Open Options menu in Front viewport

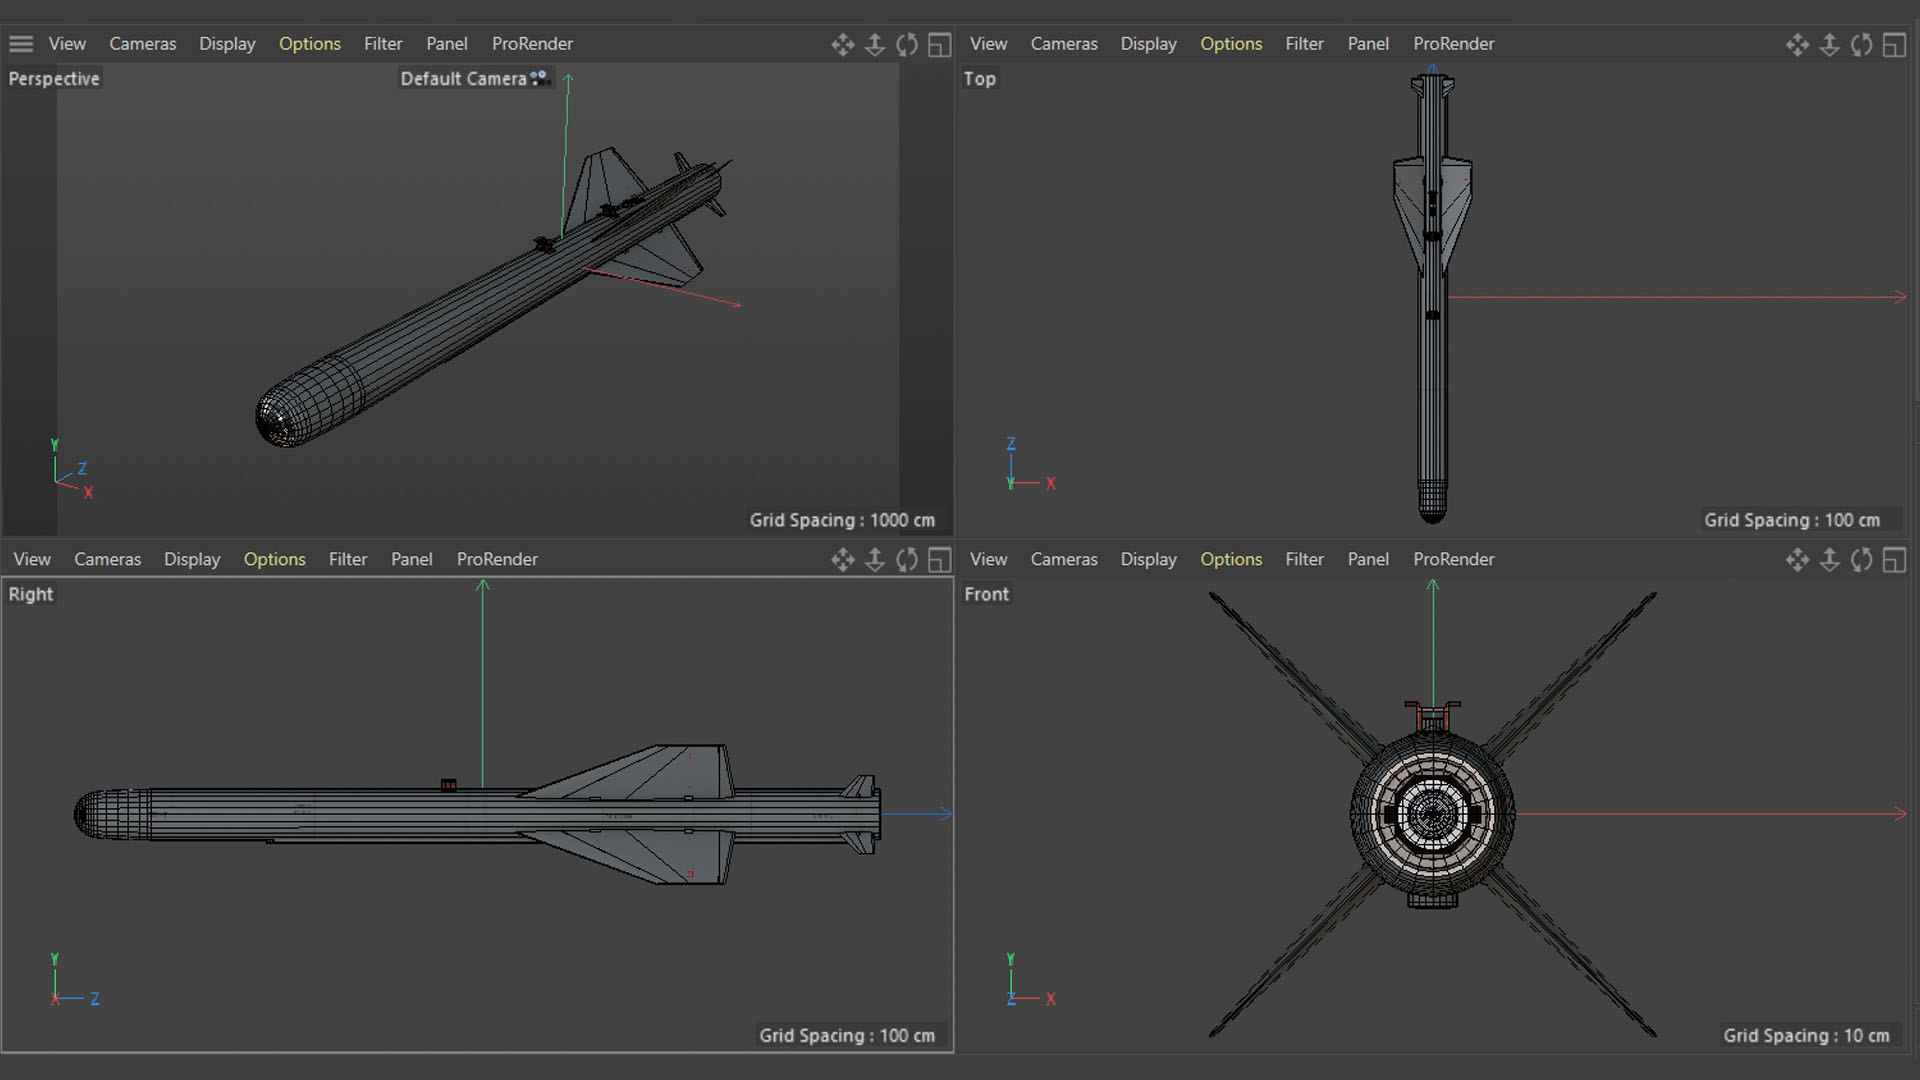(1230, 559)
